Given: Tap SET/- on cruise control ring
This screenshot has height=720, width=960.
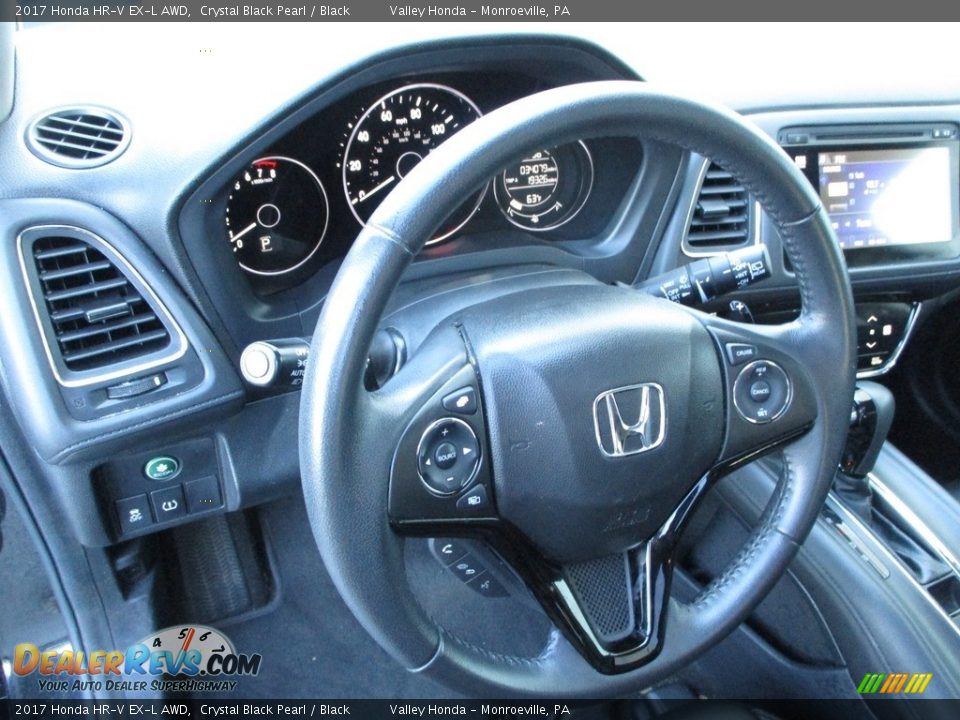Looking at the screenshot, I should [x=762, y=413].
